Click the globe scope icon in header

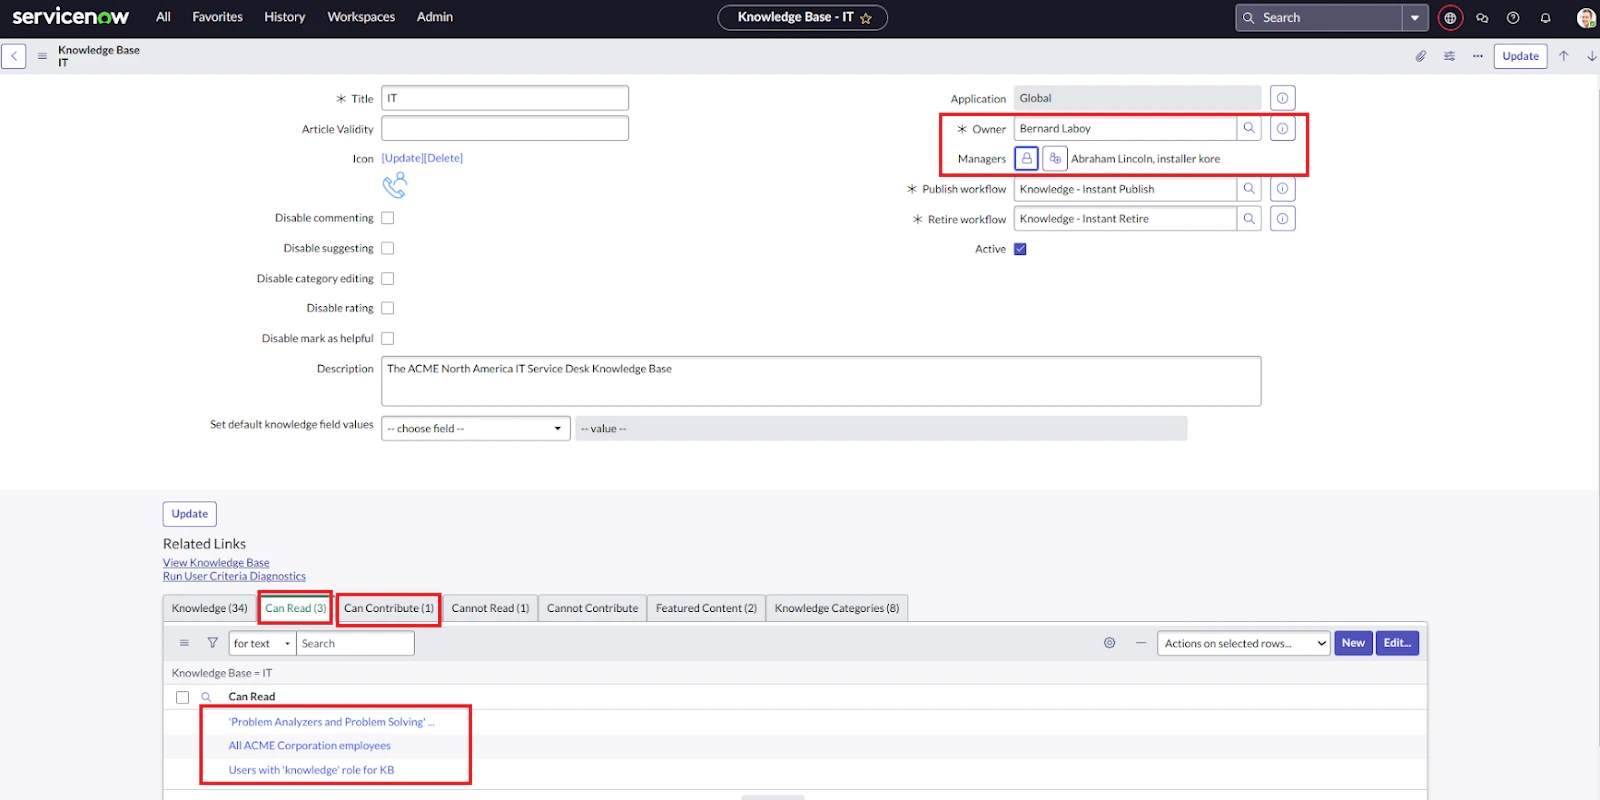pos(1450,18)
